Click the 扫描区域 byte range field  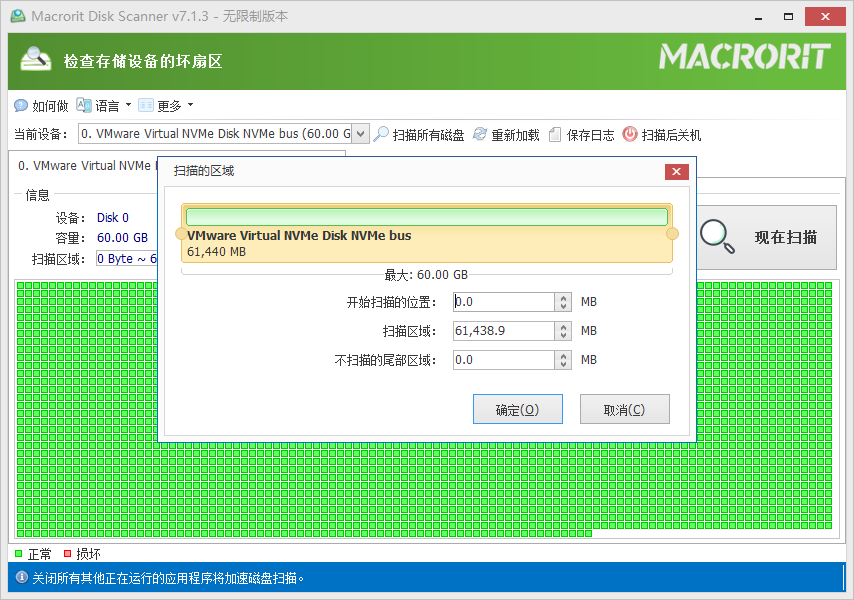pos(126,258)
